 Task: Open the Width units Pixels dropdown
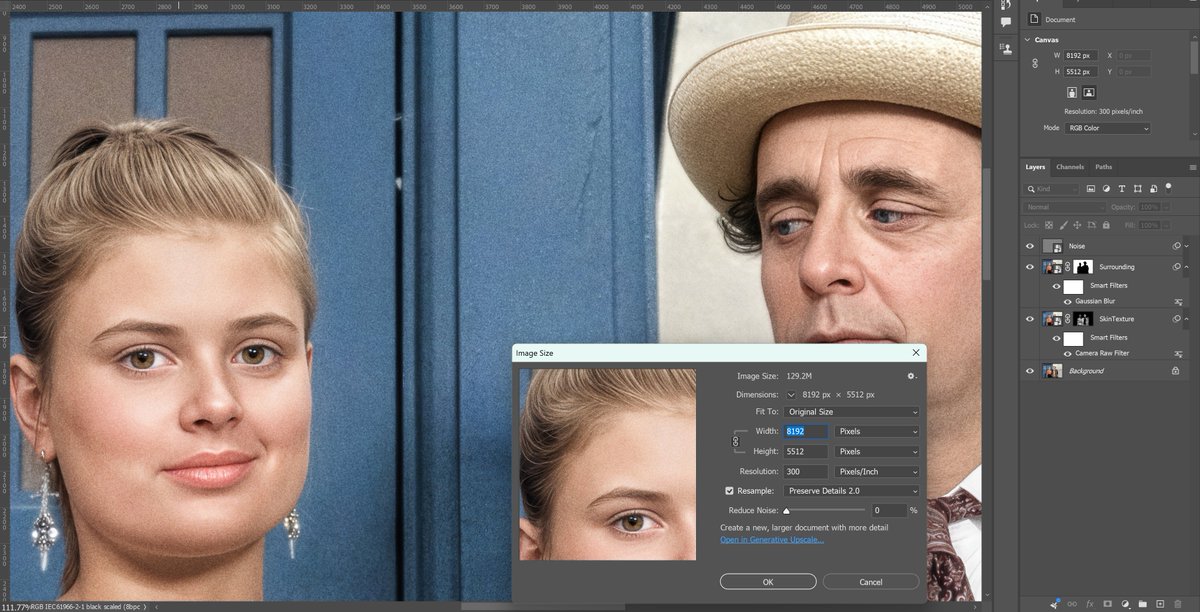(877, 432)
